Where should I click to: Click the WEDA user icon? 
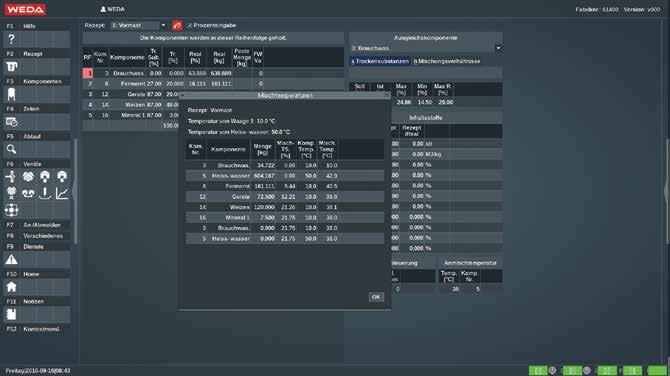(x=103, y=9)
